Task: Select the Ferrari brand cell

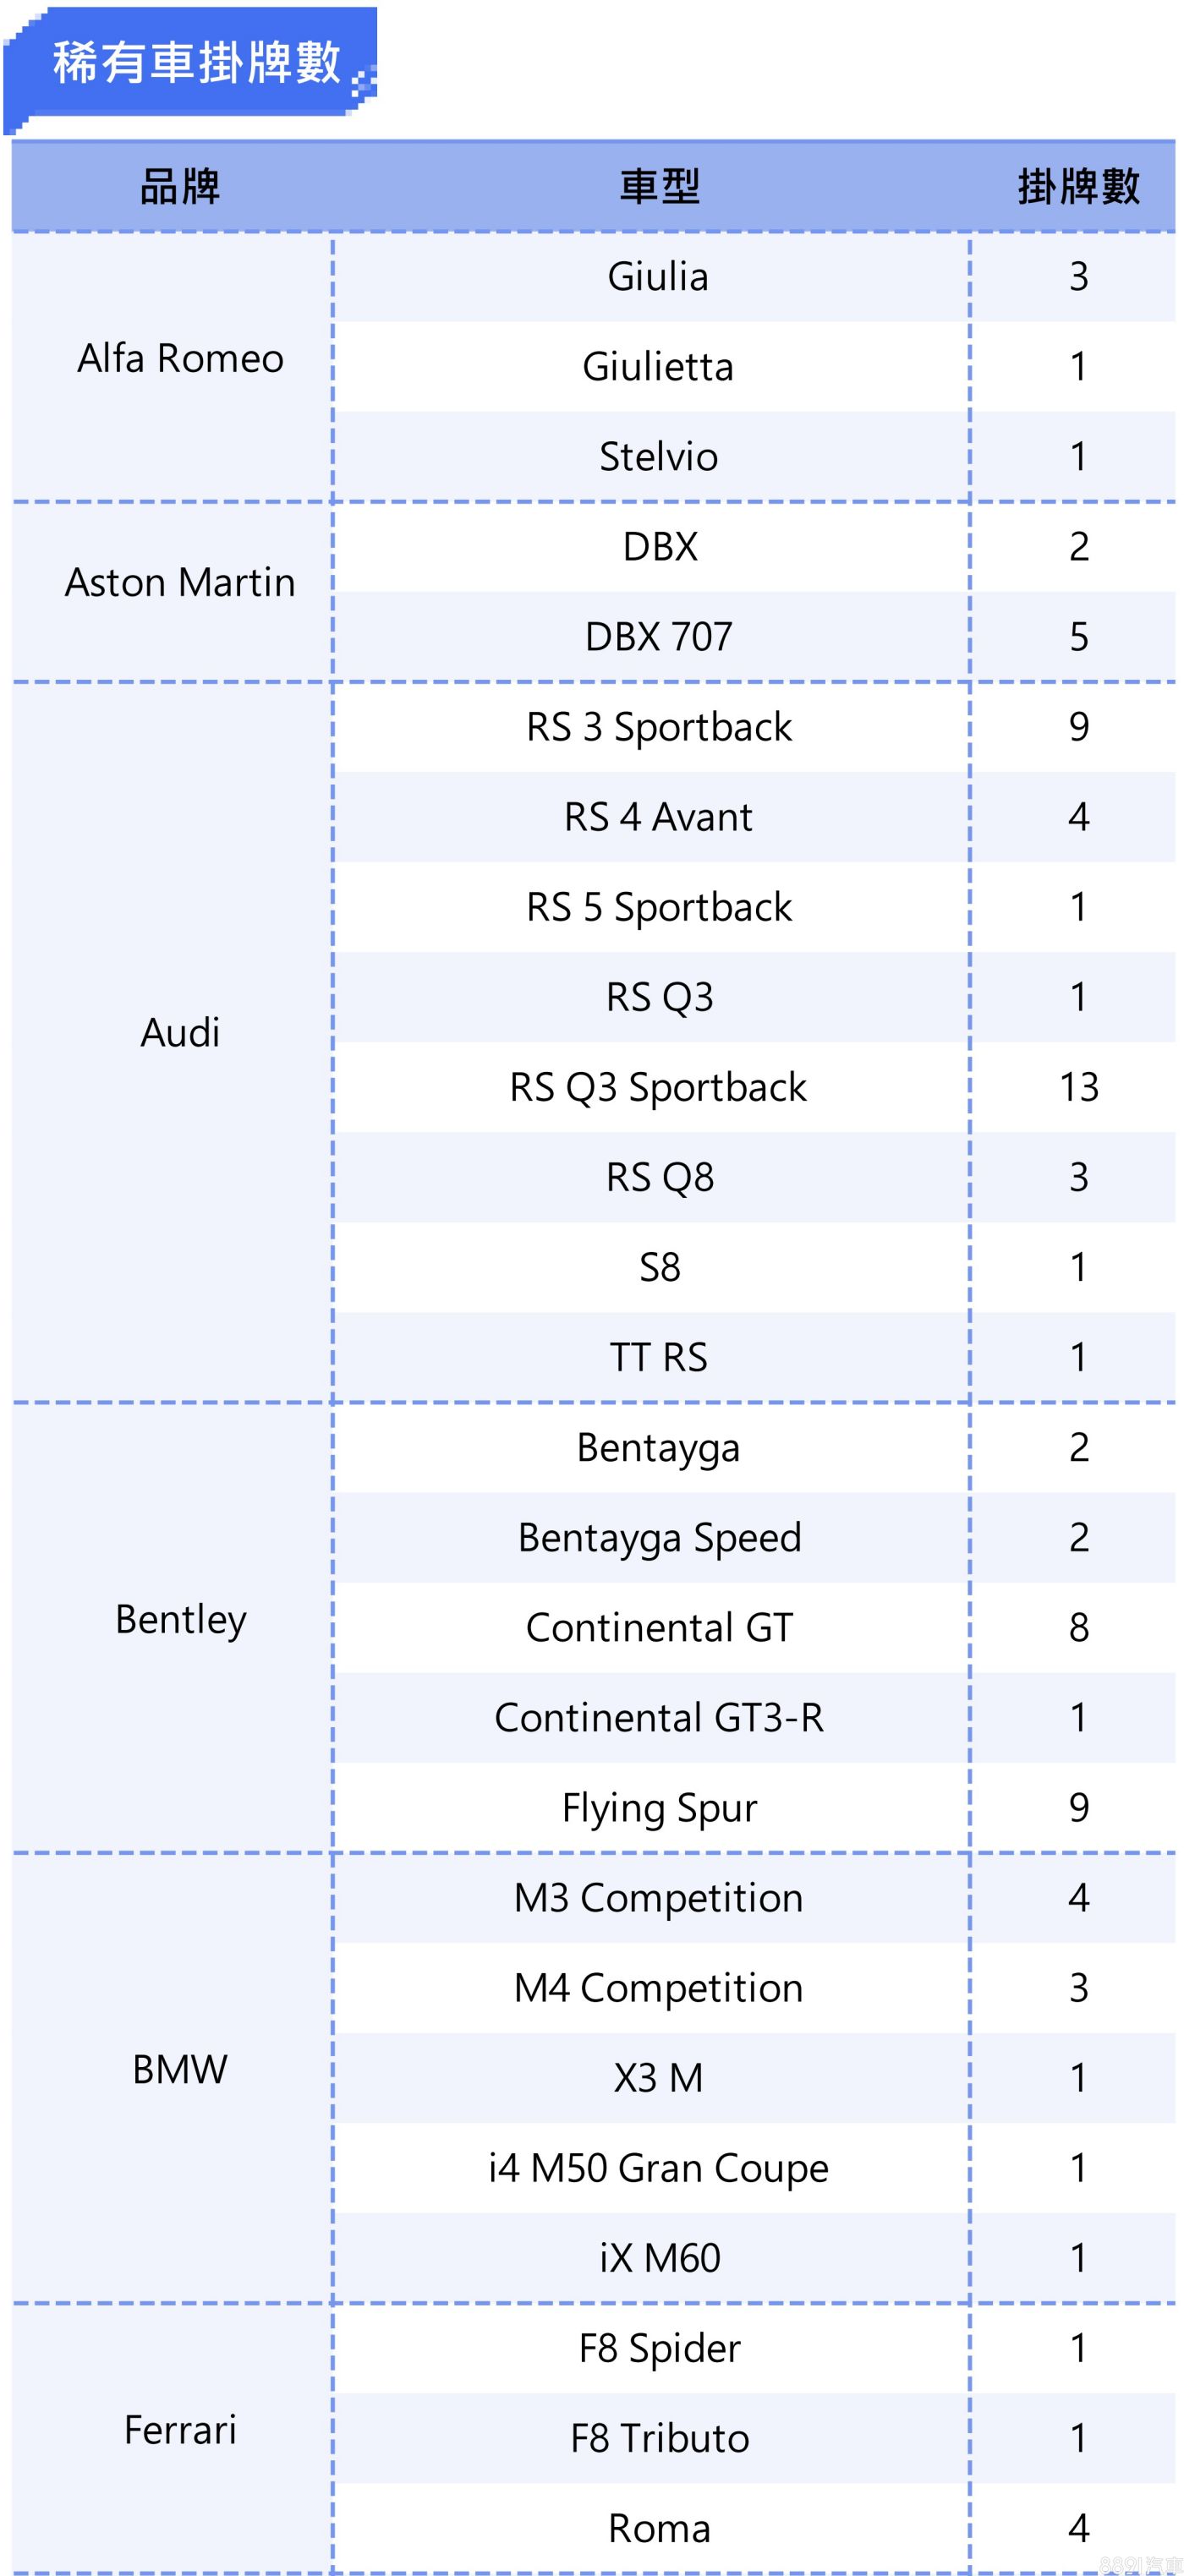Action: [x=180, y=2430]
